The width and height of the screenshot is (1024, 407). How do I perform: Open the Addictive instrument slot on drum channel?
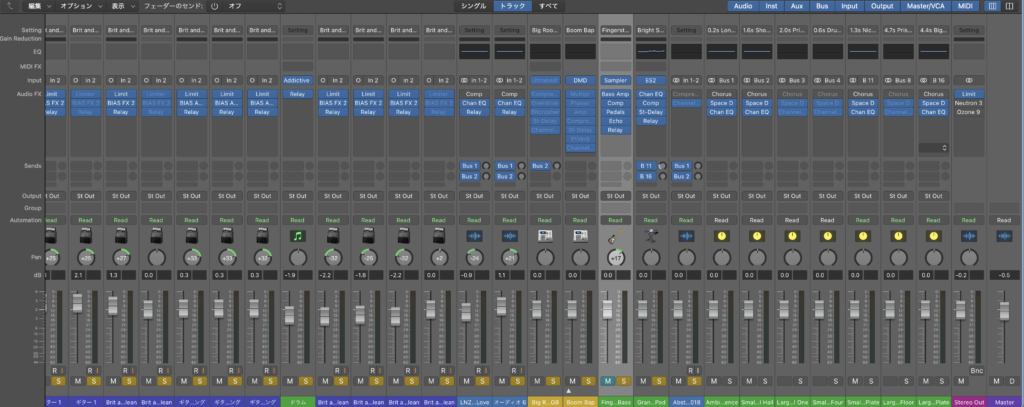pos(297,80)
